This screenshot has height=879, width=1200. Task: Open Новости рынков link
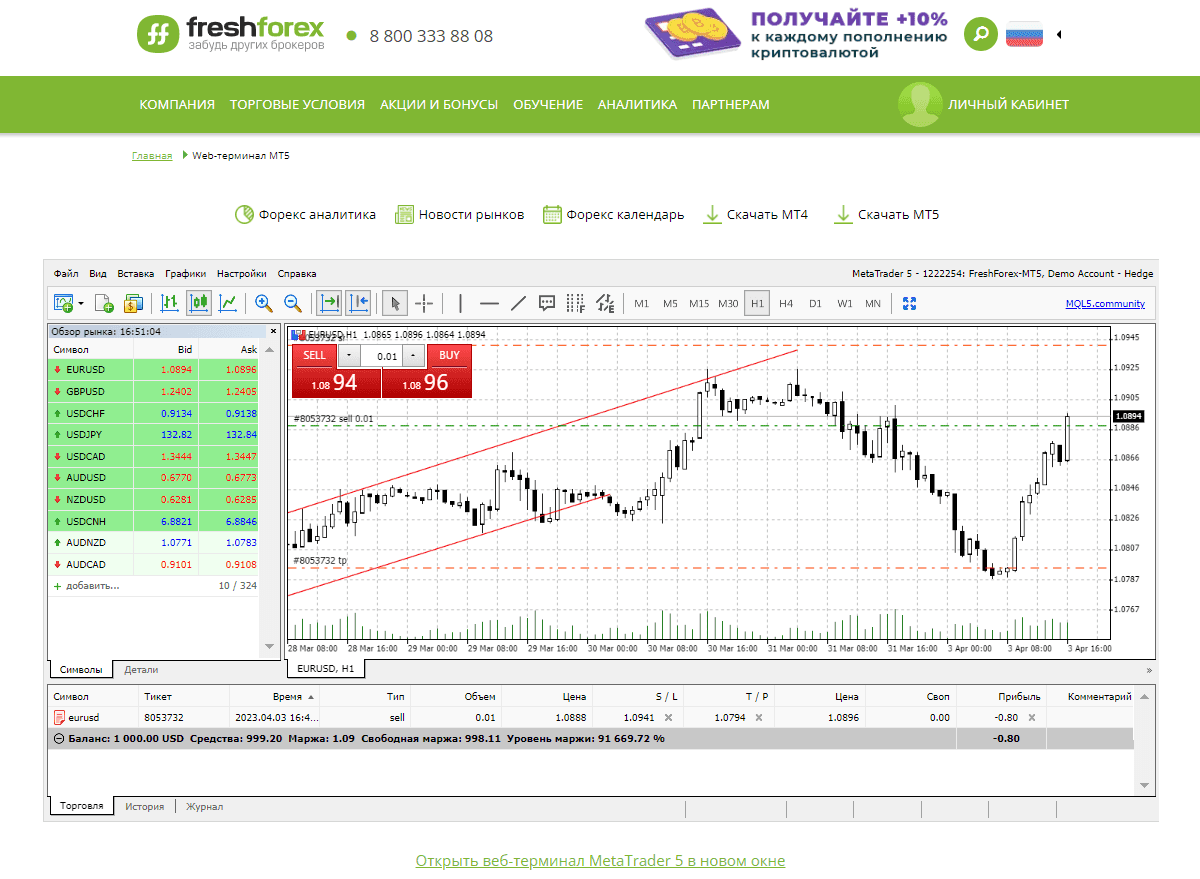pyautogui.click(x=459, y=214)
